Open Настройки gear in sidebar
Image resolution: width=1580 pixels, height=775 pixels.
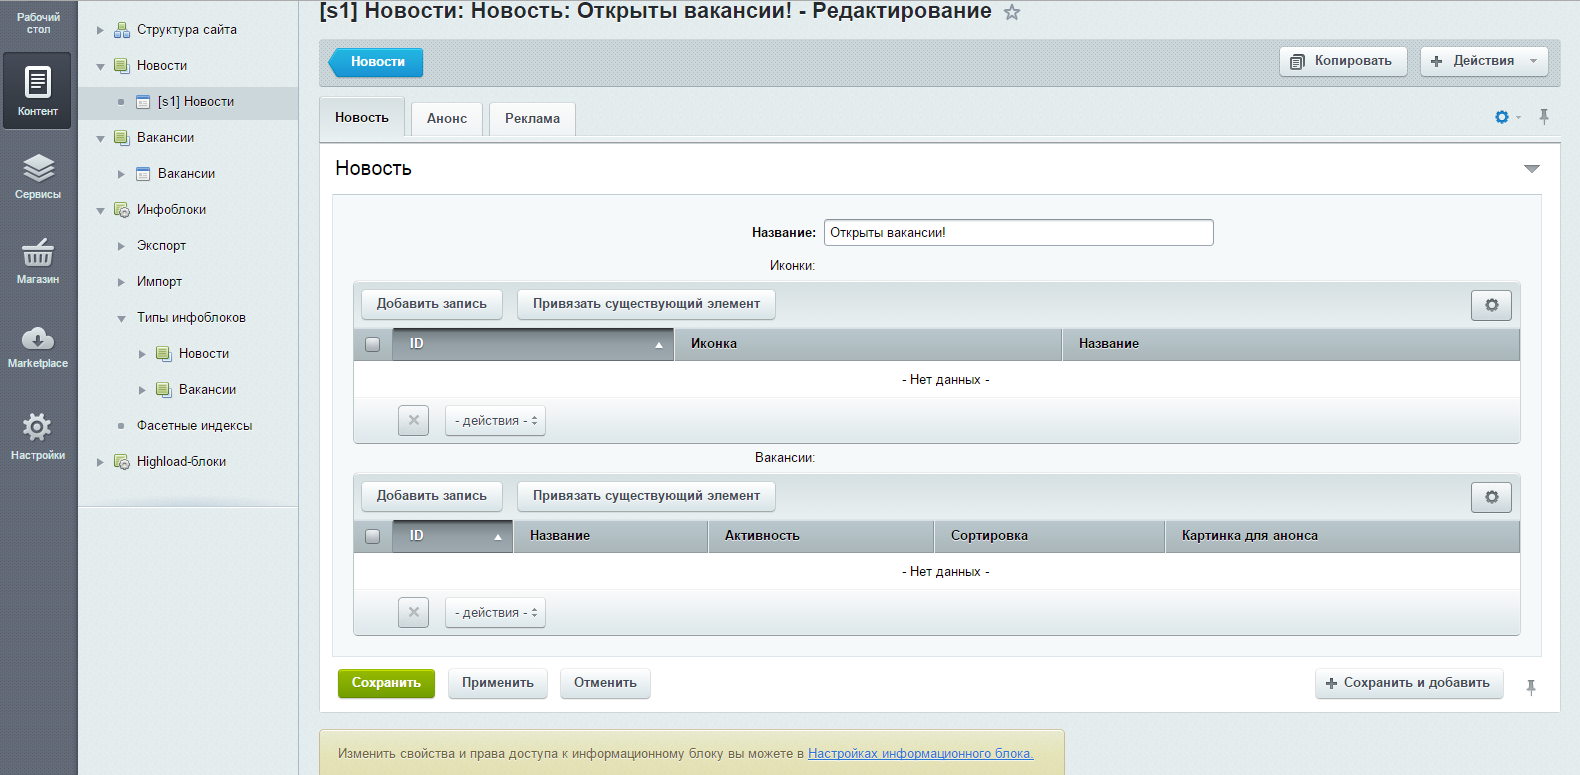pos(38,436)
